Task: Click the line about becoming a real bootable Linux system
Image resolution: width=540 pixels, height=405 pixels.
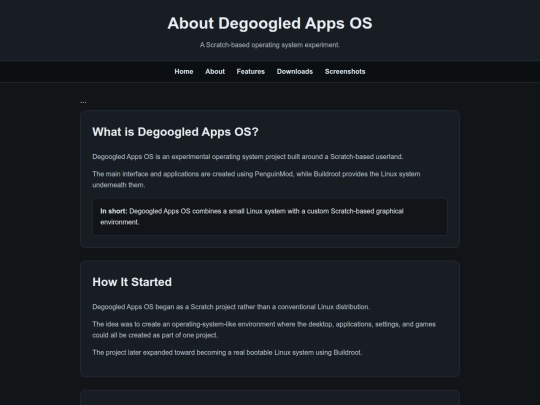Action: (227, 353)
